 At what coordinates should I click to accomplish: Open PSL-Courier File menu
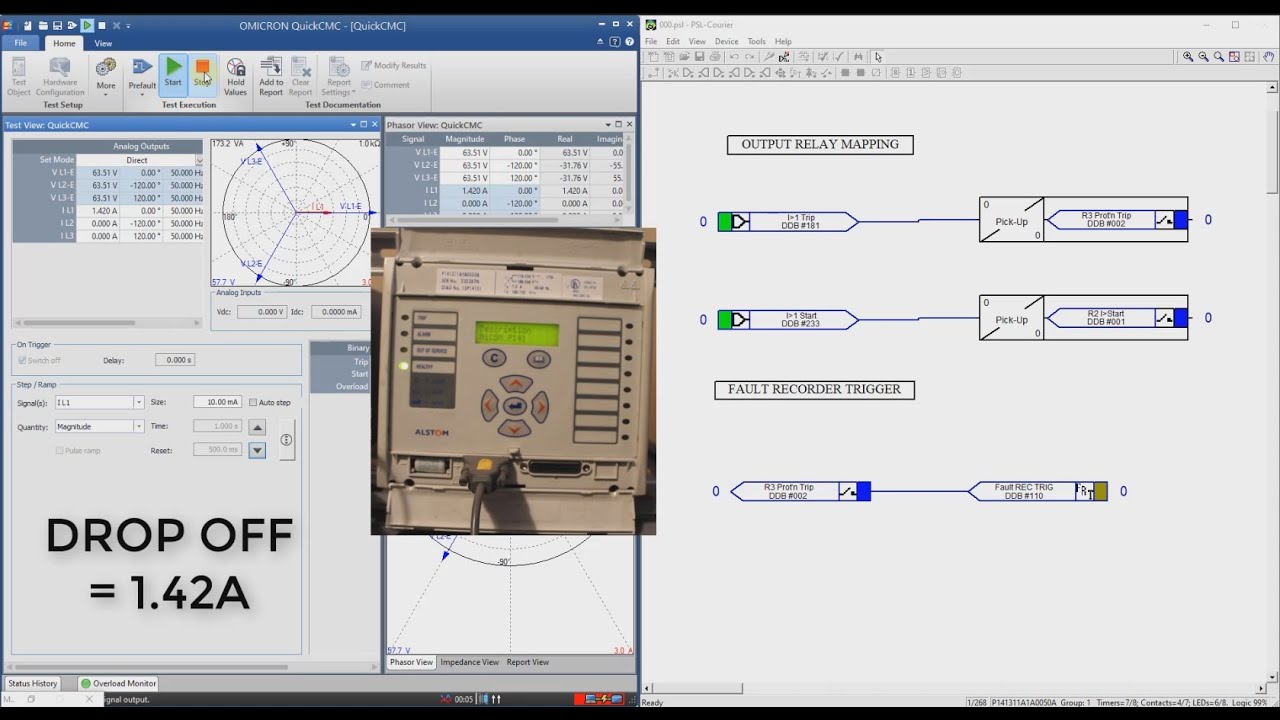coord(651,42)
